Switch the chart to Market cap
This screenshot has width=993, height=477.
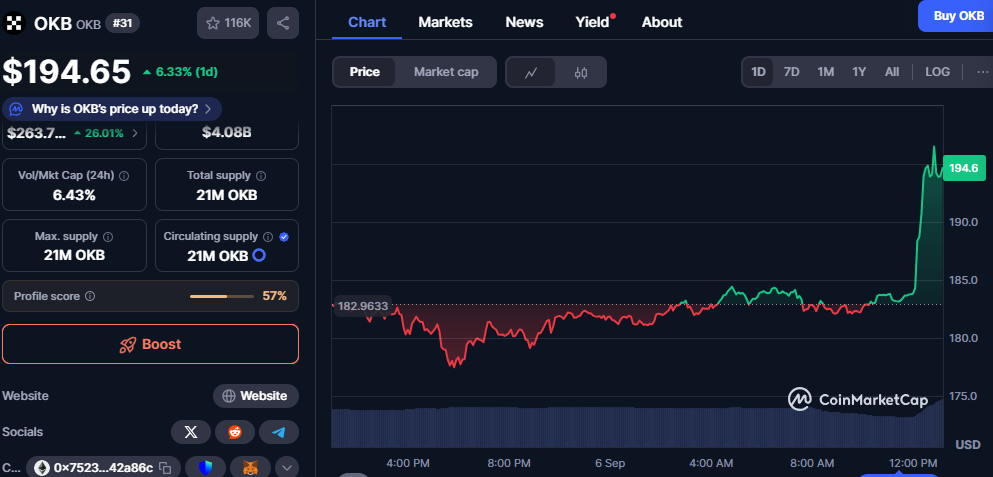pyautogui.click(x=446, y=72)
